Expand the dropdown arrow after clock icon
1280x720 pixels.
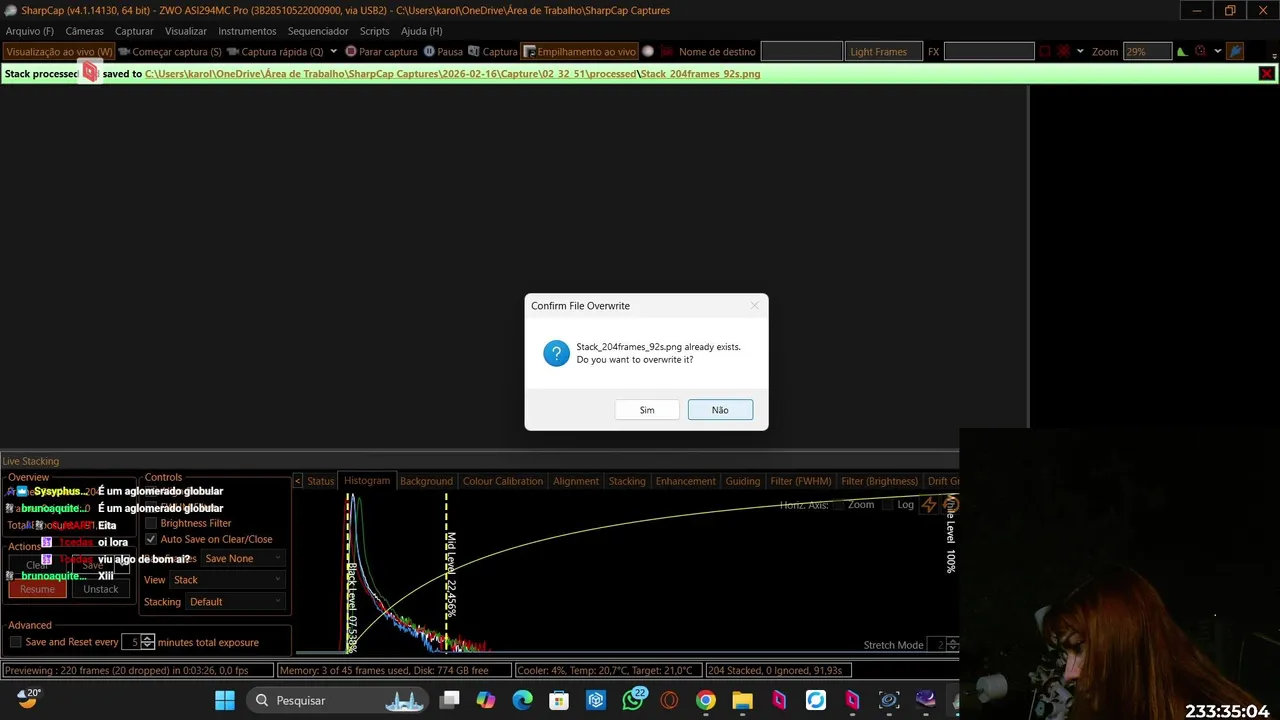(1217, 51)
